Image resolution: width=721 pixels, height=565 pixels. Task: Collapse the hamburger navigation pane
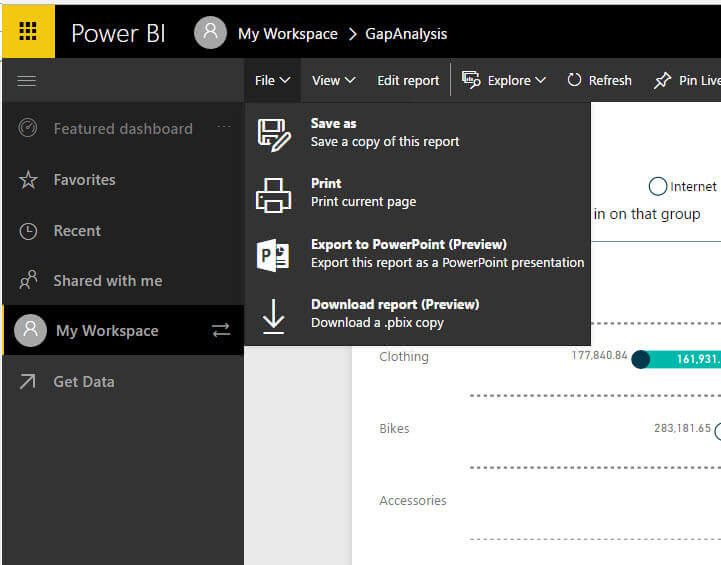(x=27, y=81)
